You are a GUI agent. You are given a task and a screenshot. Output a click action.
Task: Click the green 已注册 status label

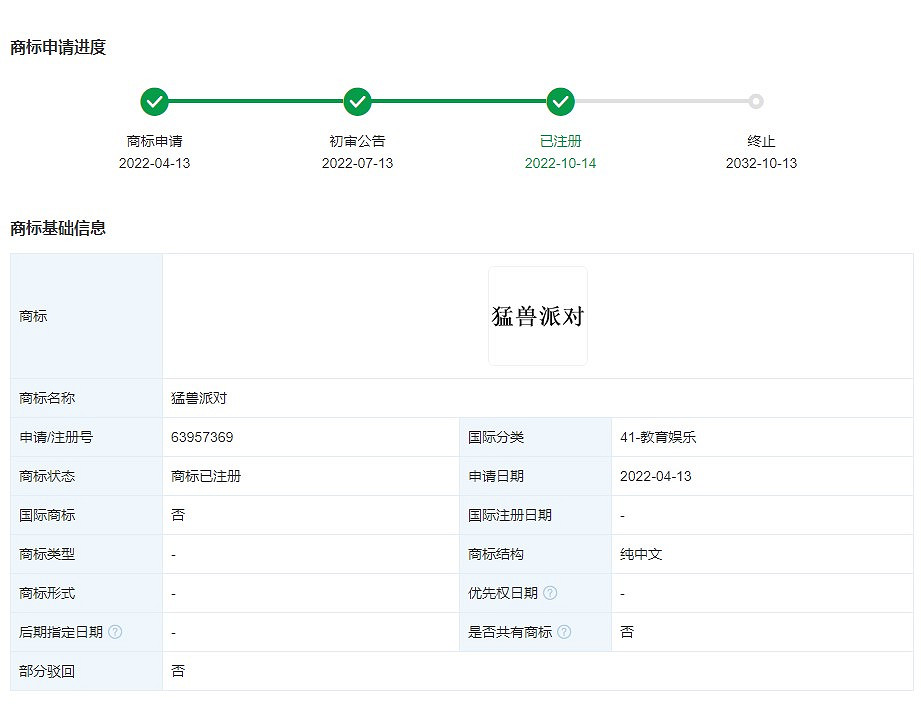click(x=560, y=141)
